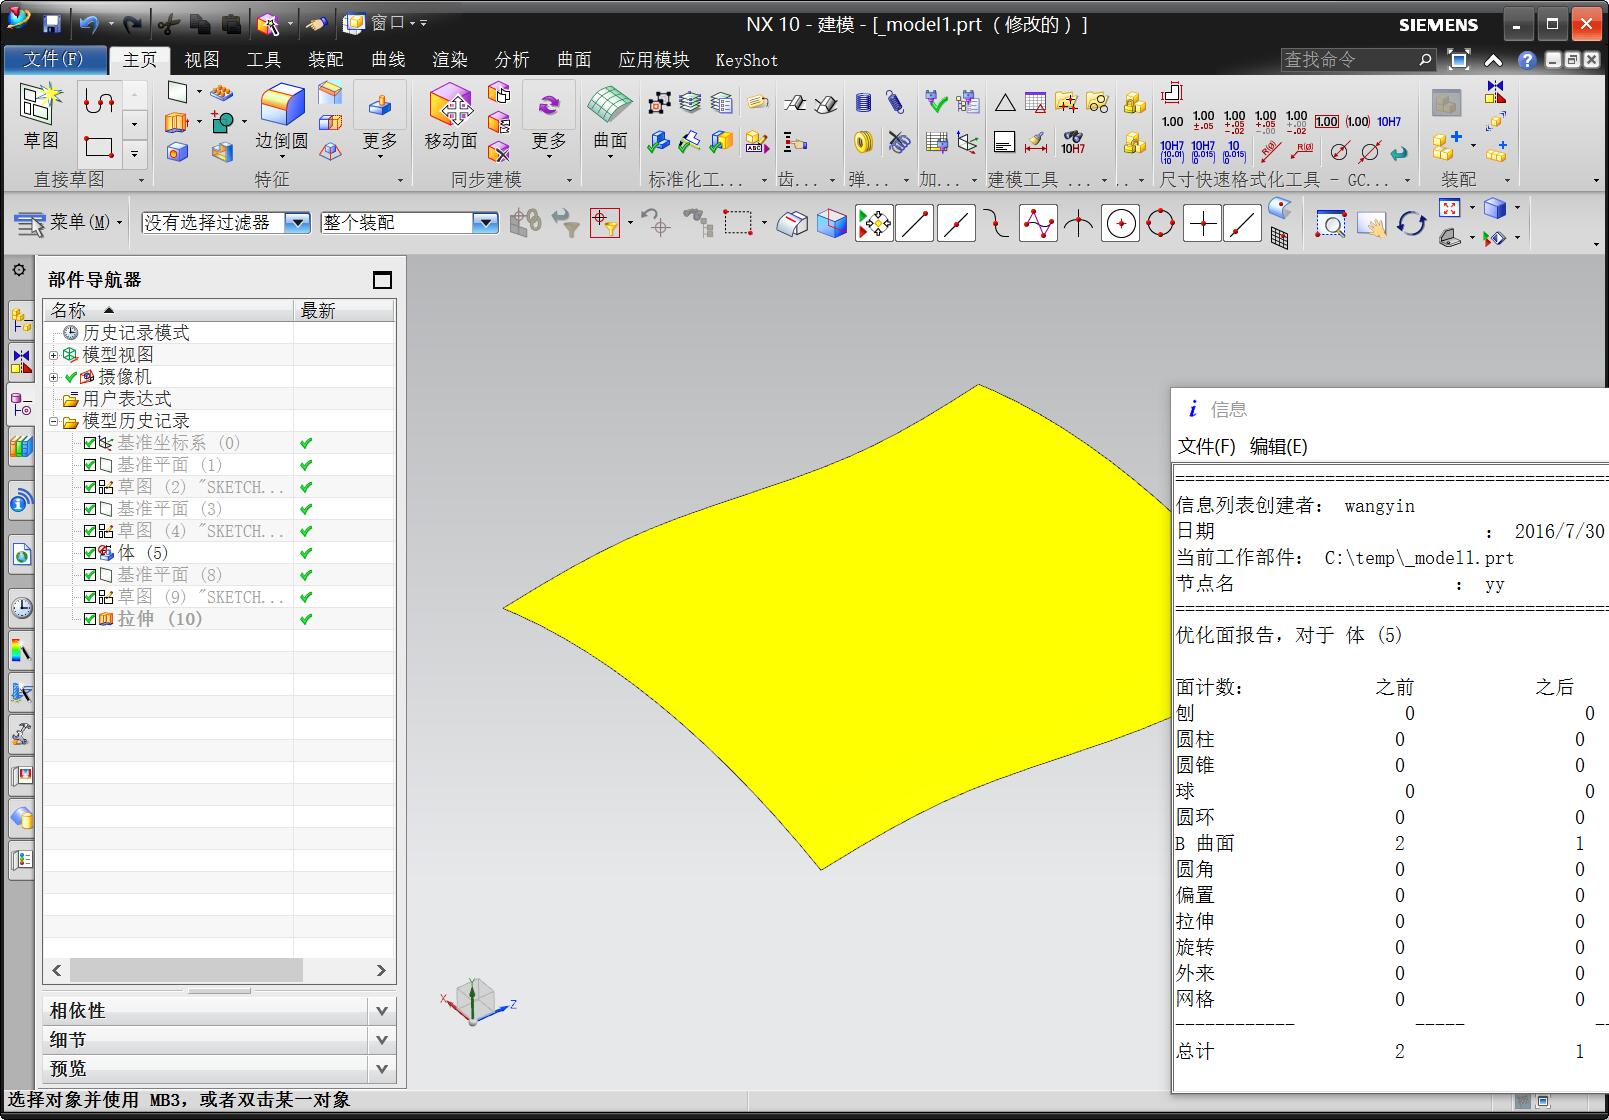Switch to the 装配 ribbon tab

click(x=326, y=60)
